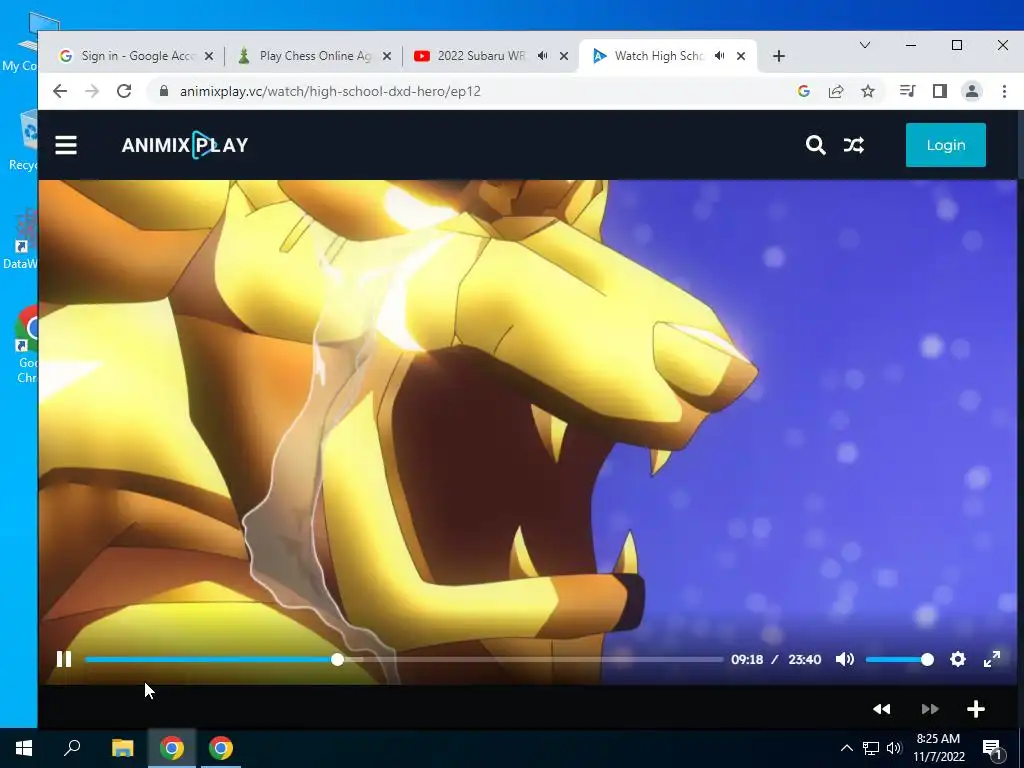This screenshot has width=1024, height=768.
Task: Close the 2022 Subaru YouTube tab
Action: tap(564, 56)
